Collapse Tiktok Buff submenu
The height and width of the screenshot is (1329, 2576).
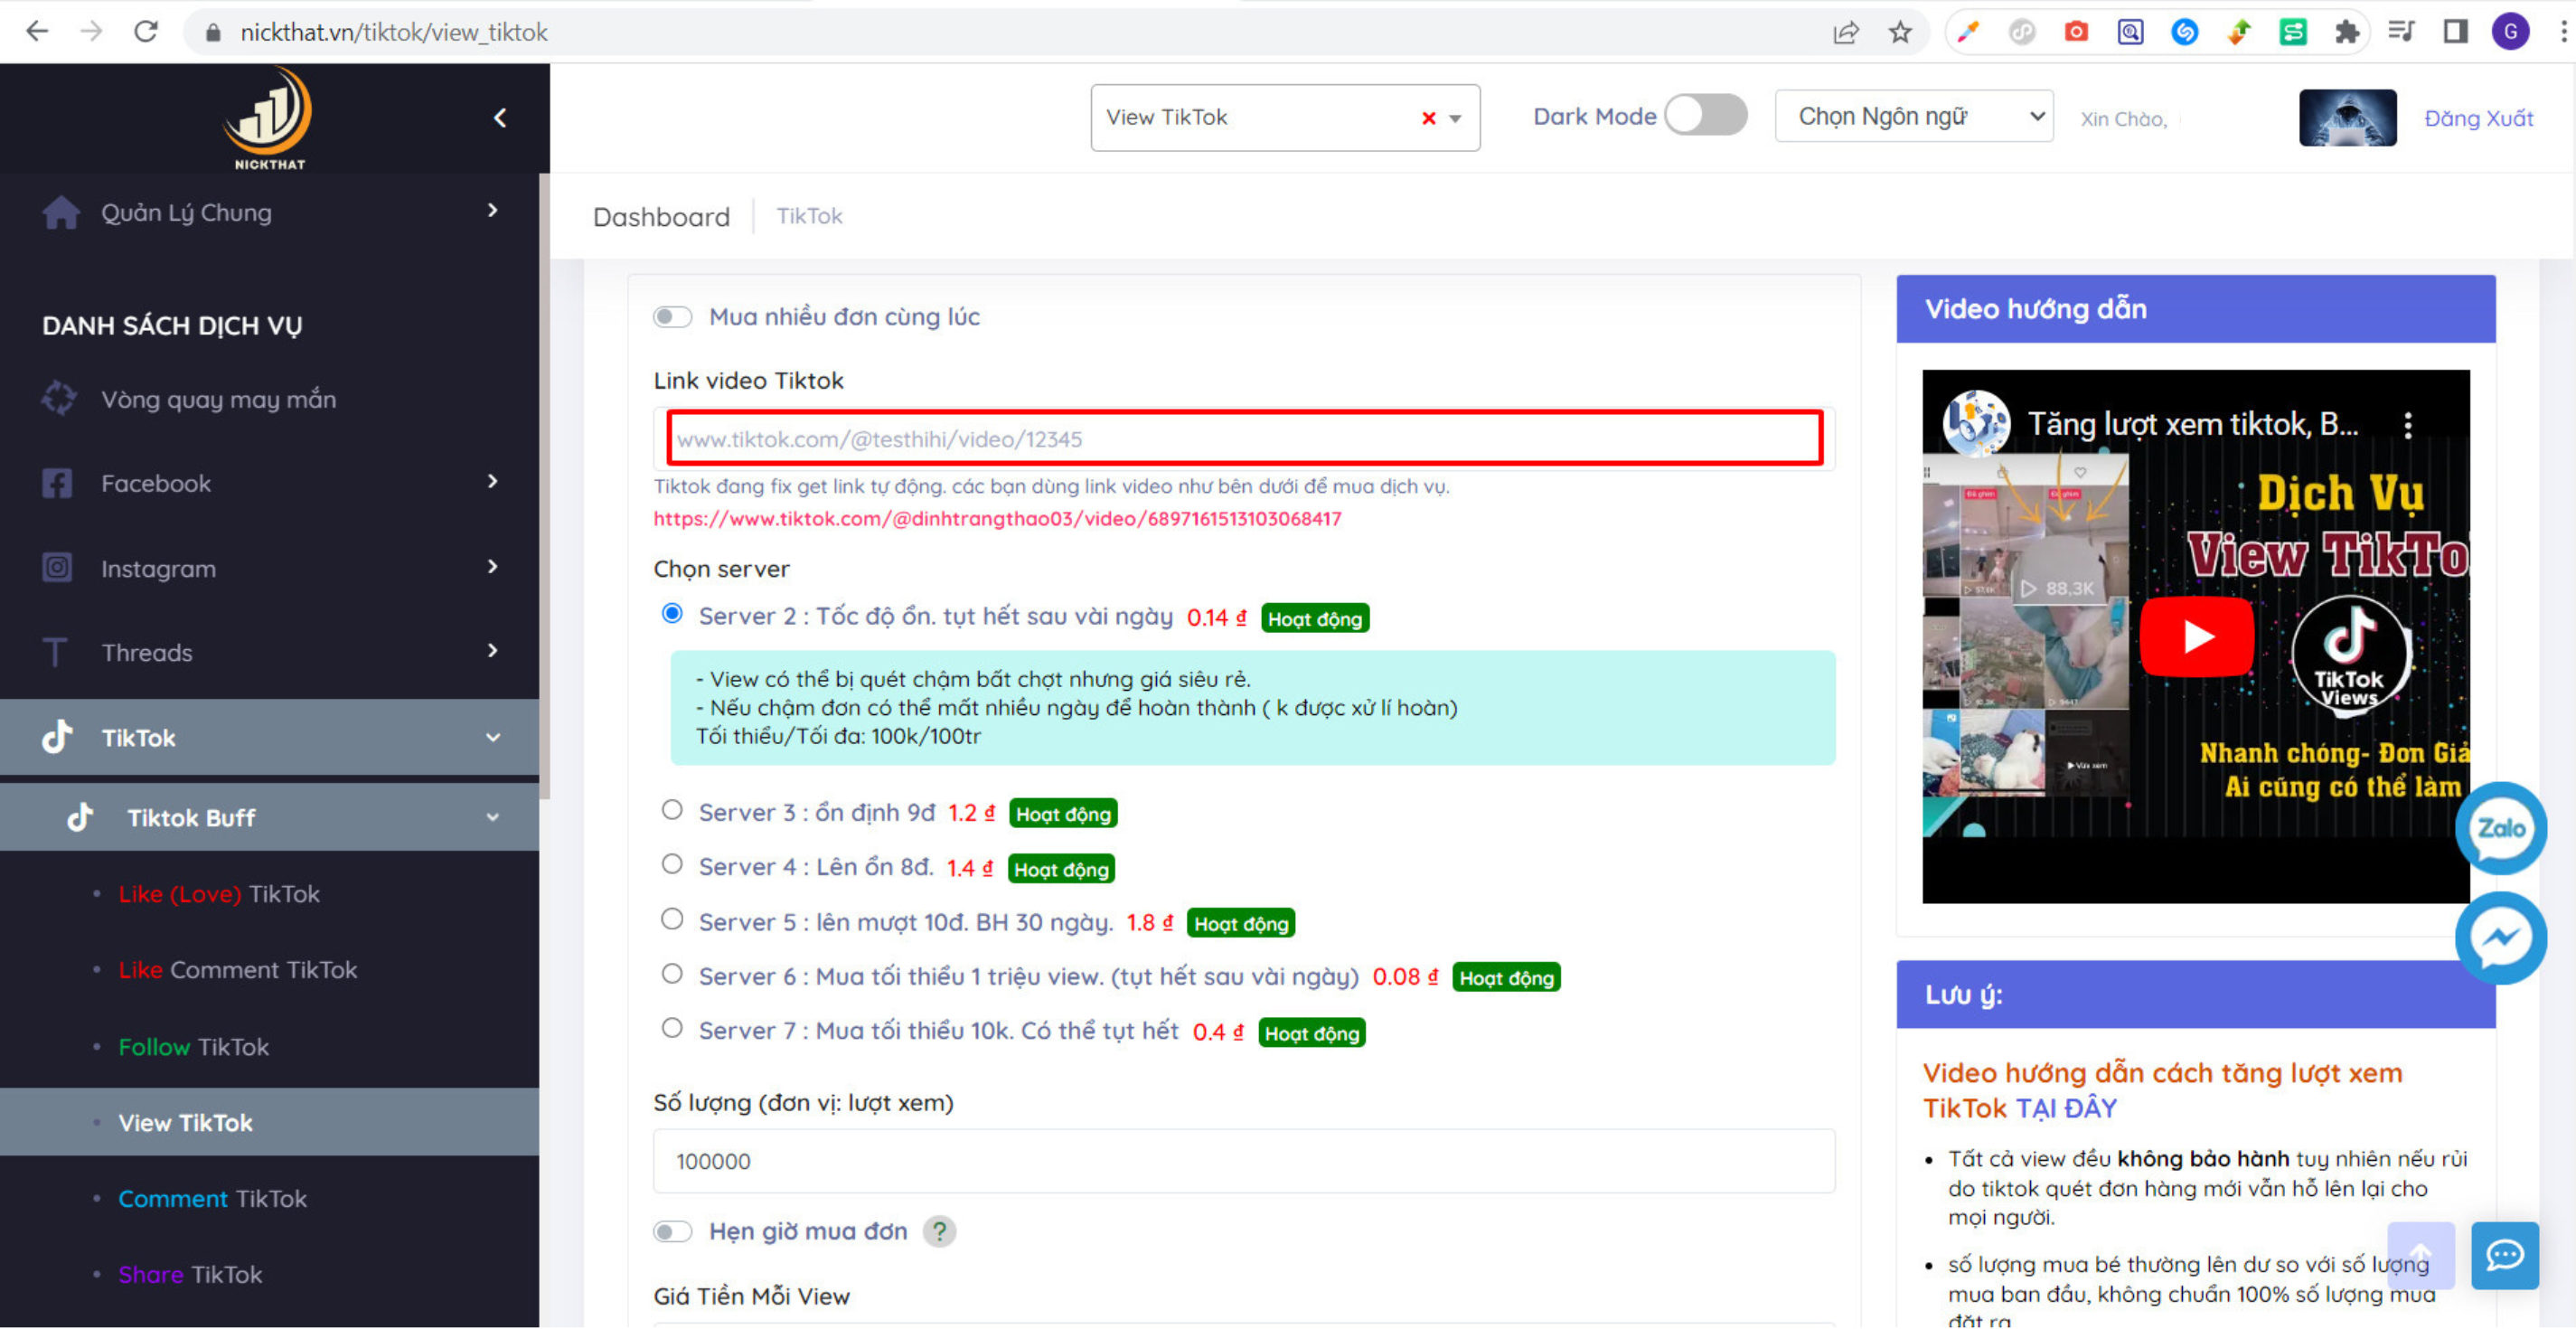point(269,817)
